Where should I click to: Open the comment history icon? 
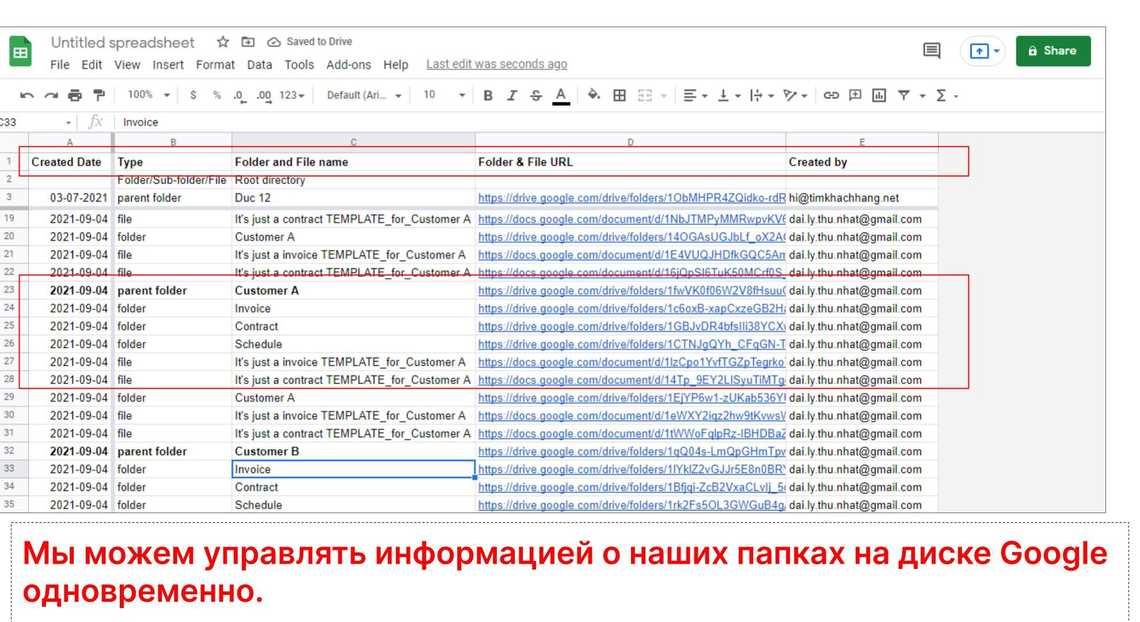(931, 50)
